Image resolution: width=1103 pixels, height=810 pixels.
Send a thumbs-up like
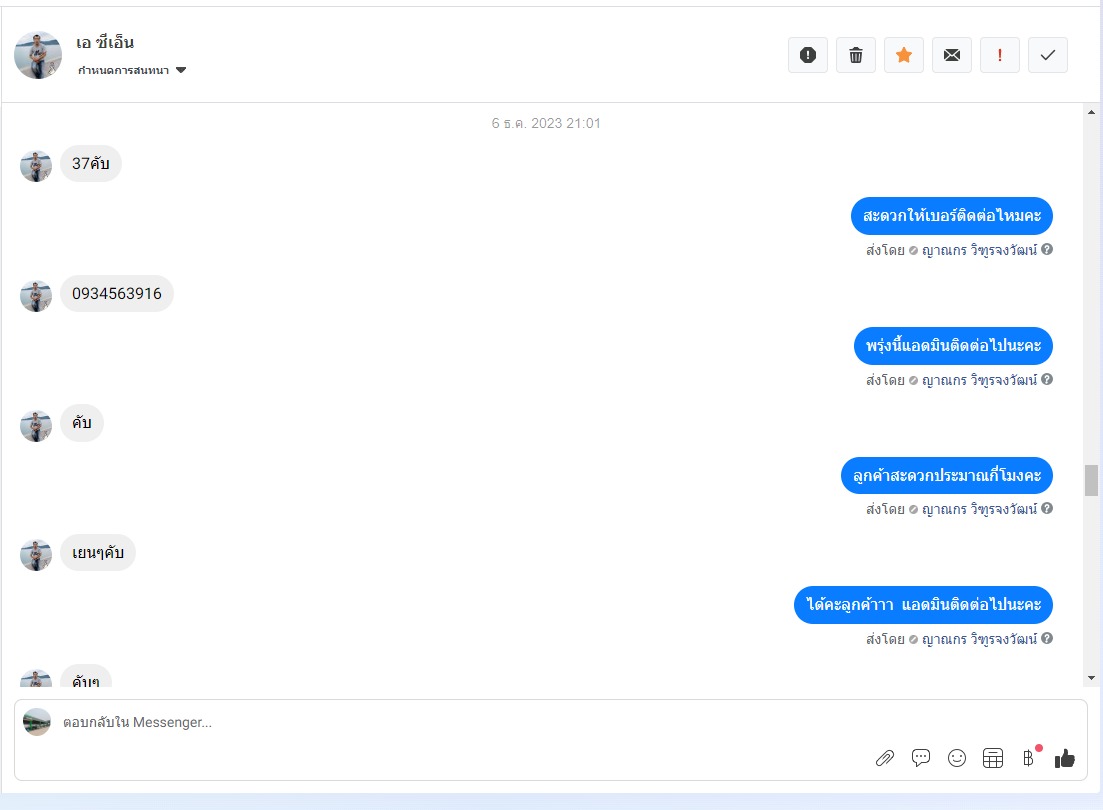(x=1065, y=758)
